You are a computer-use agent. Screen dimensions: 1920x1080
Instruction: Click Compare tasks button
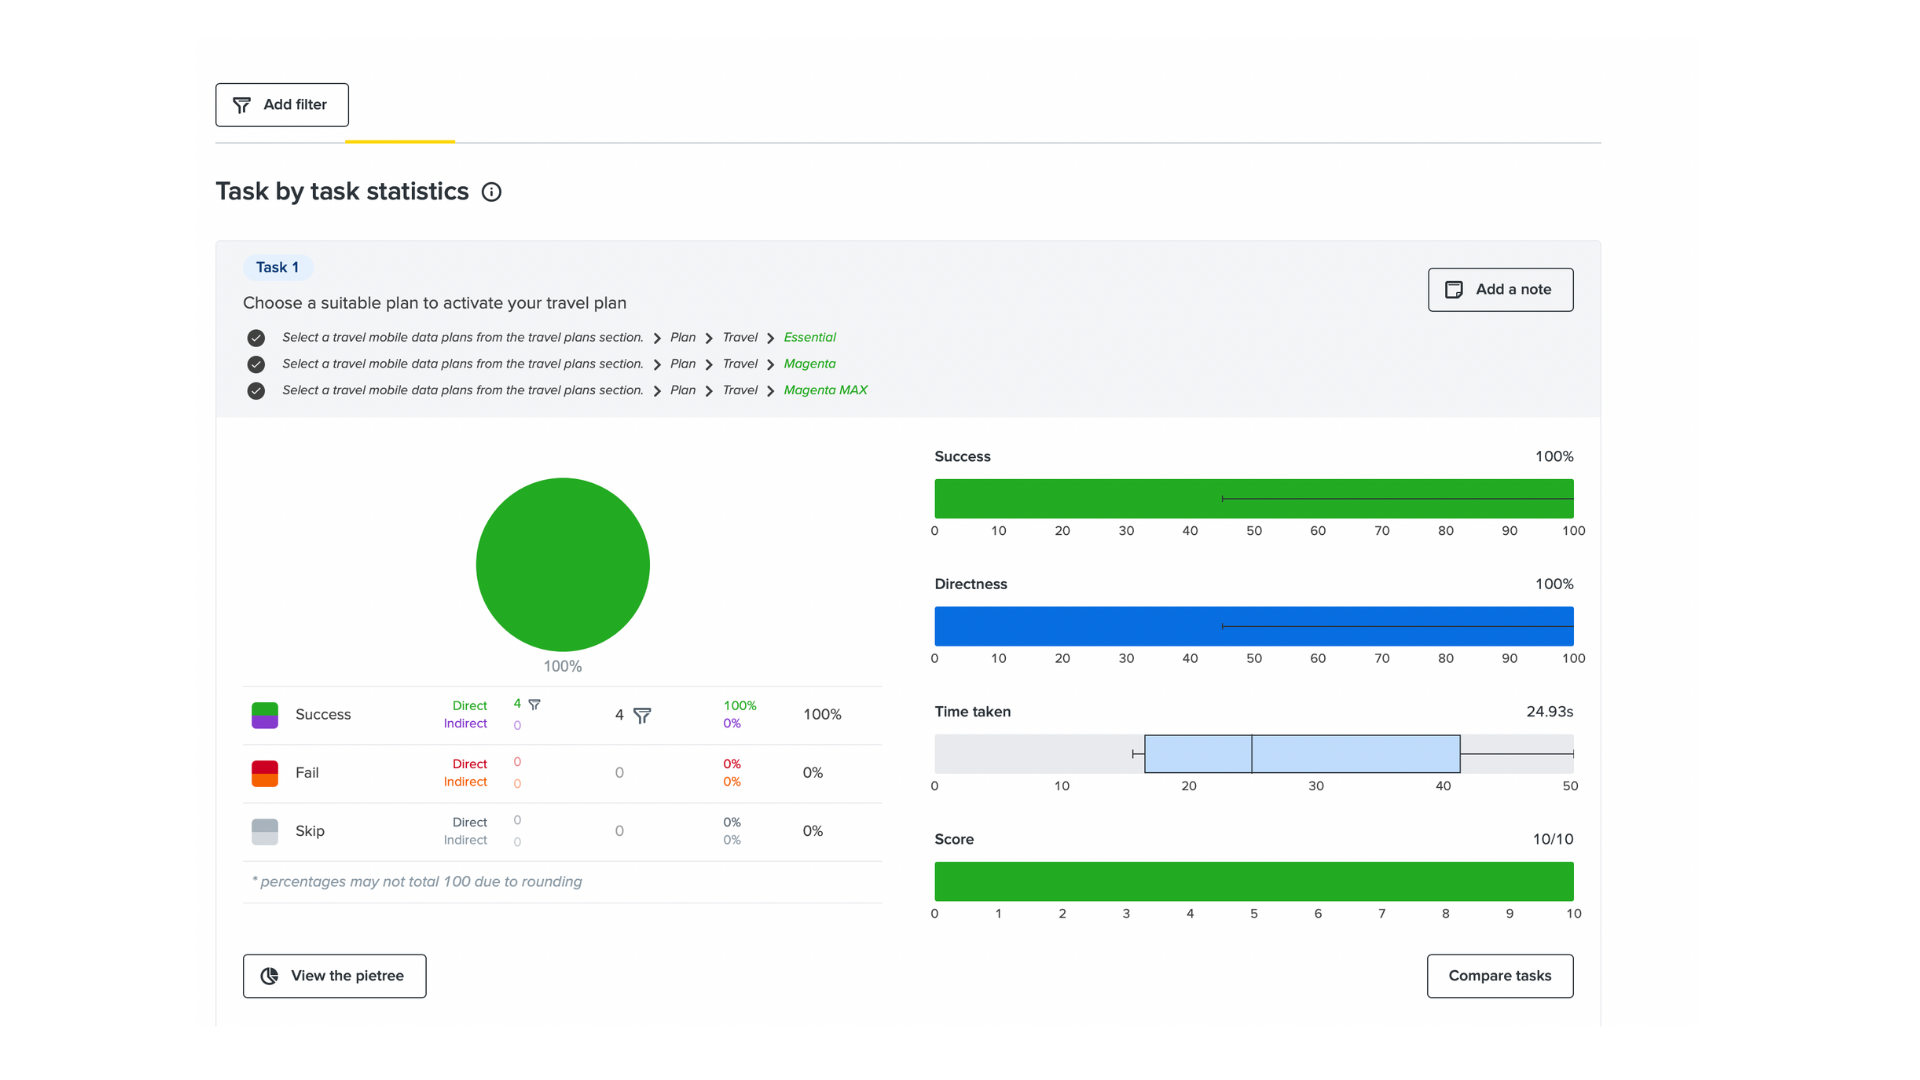click(x=1499, y=976)
